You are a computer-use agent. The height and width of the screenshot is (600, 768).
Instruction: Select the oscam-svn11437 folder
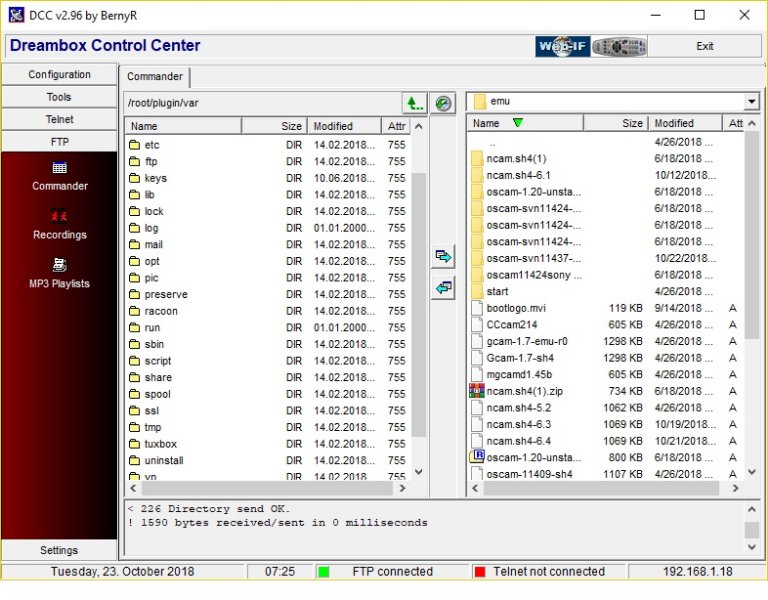[605, 258]
